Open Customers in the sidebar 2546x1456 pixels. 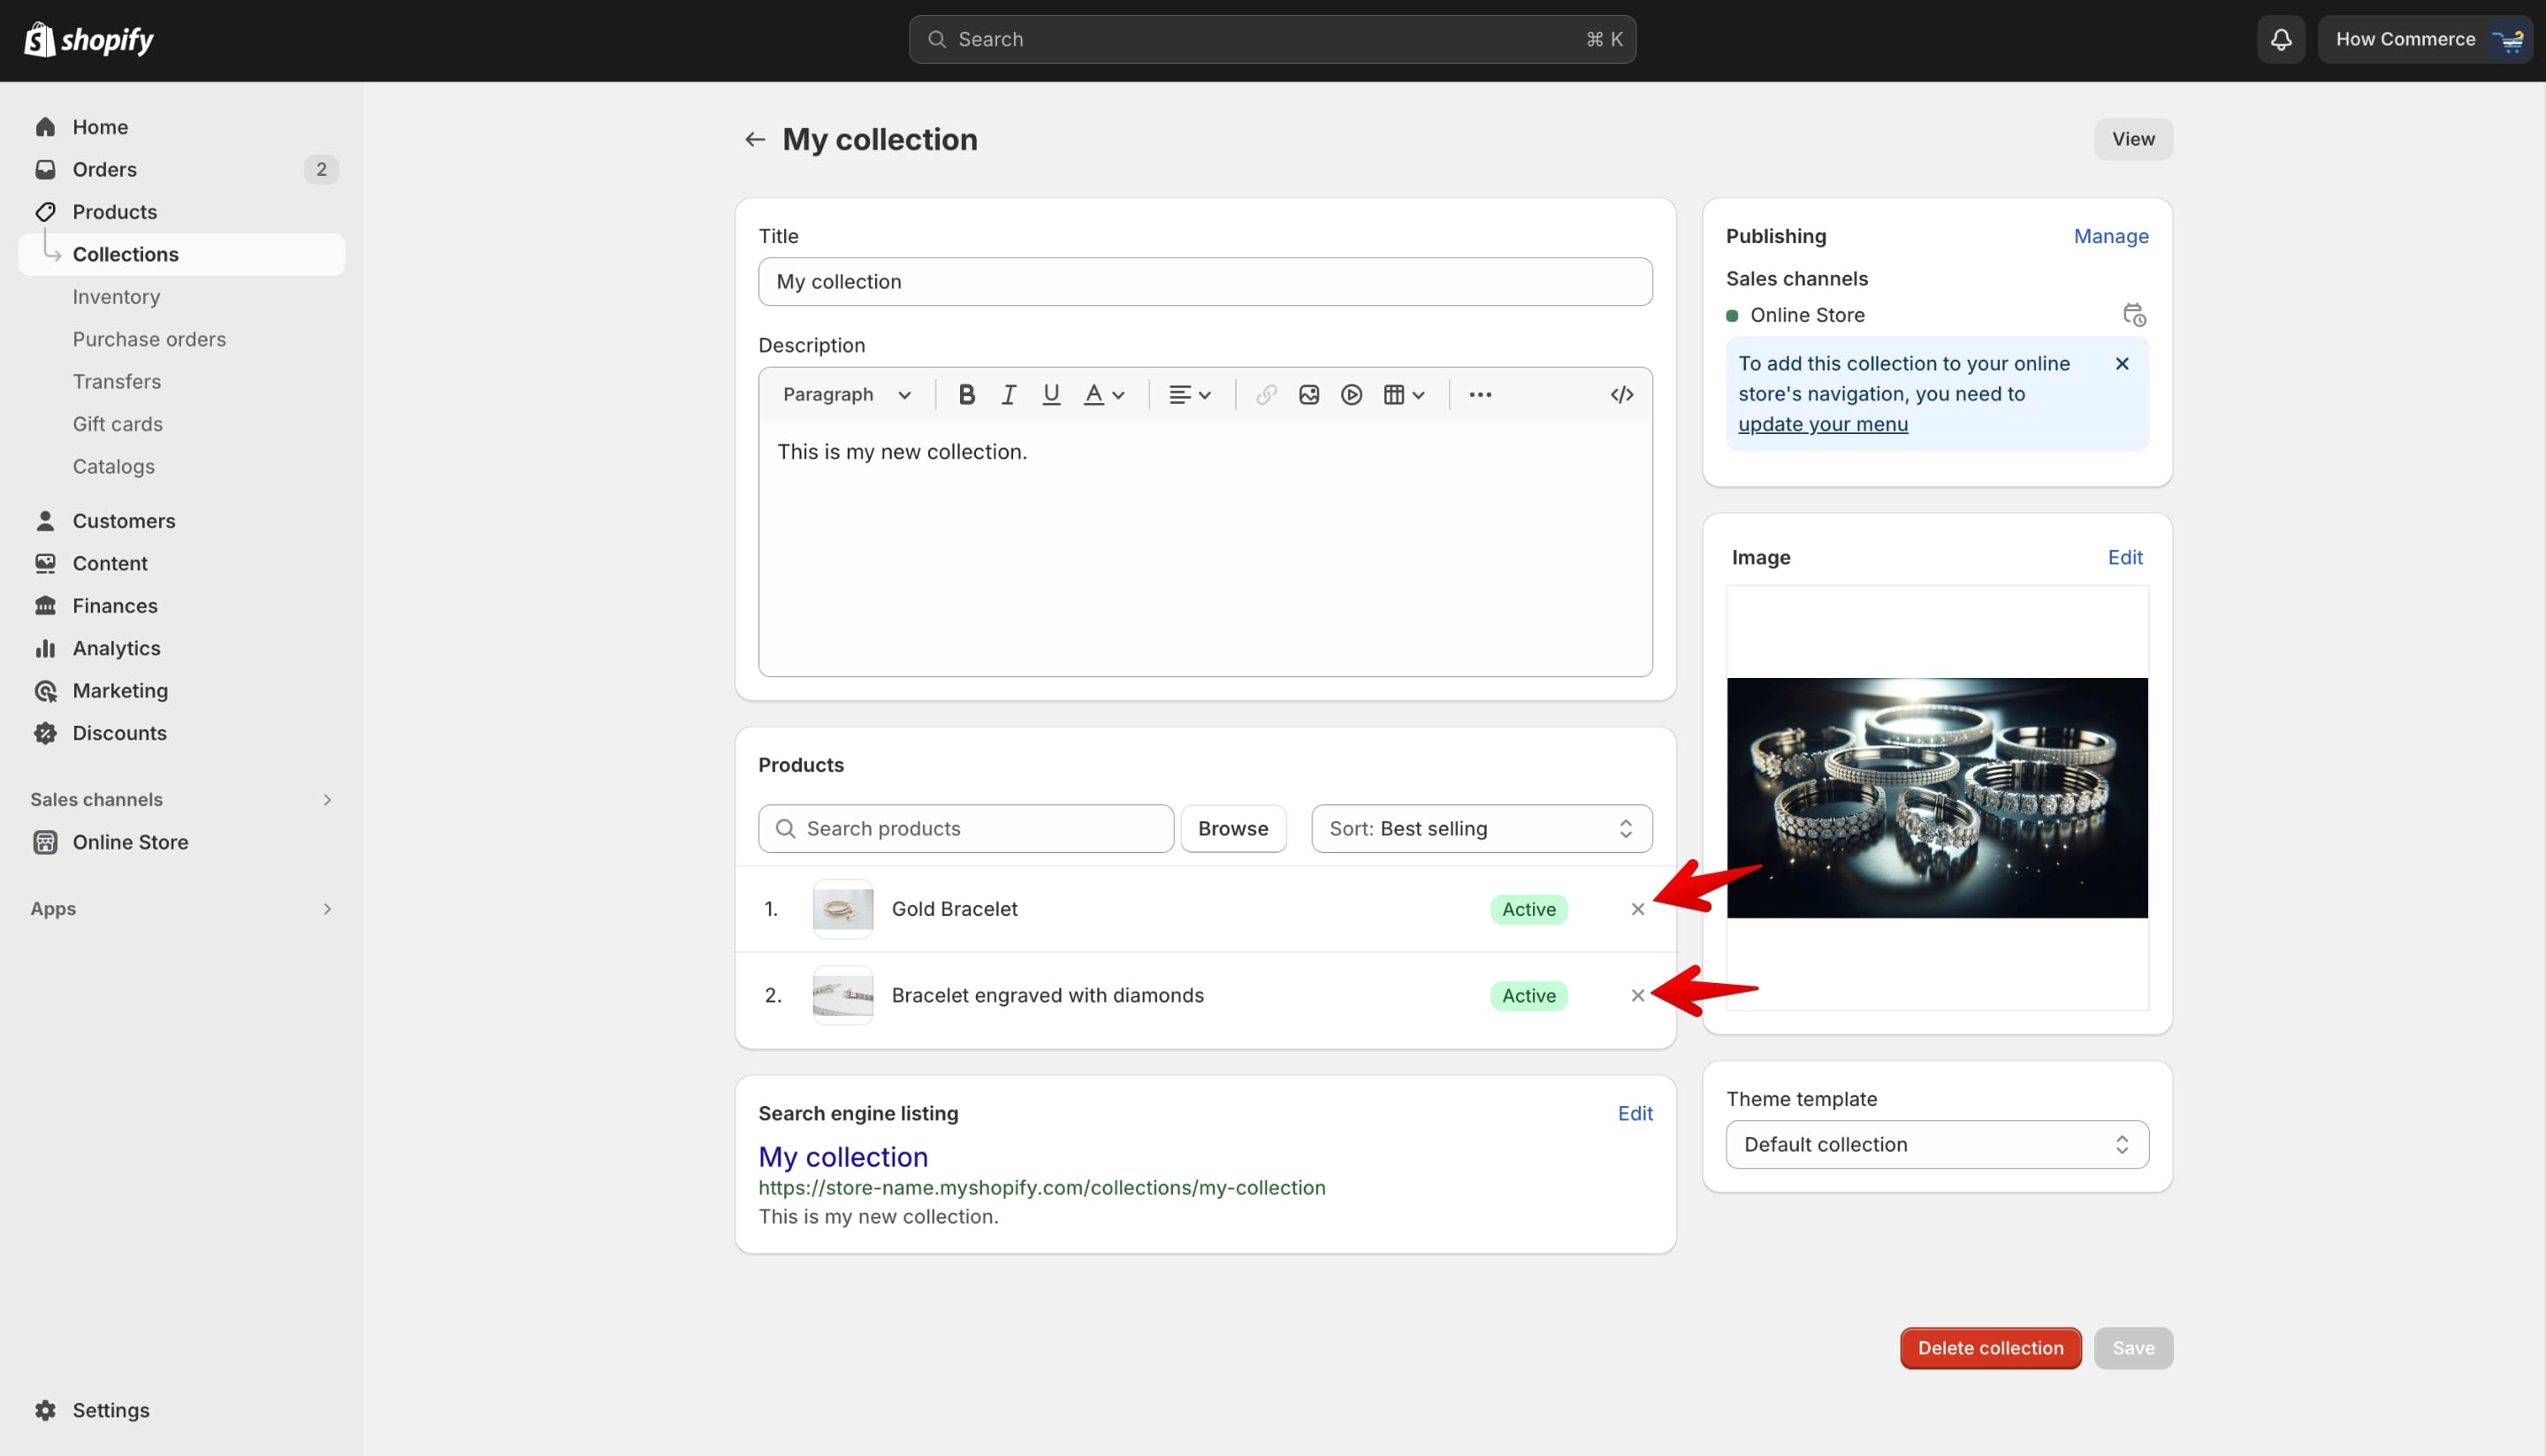click(x=182, y=521)
